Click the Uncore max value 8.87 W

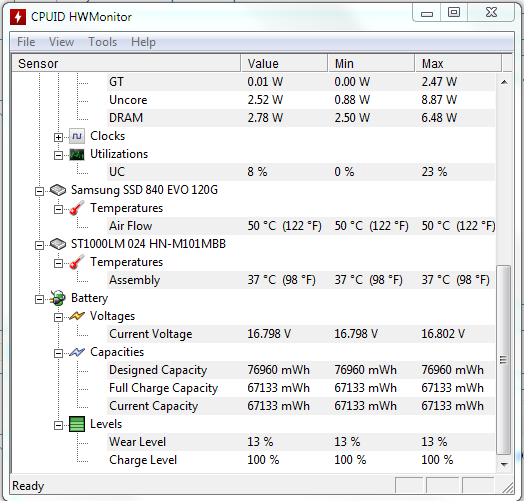[x=439, y=100]
